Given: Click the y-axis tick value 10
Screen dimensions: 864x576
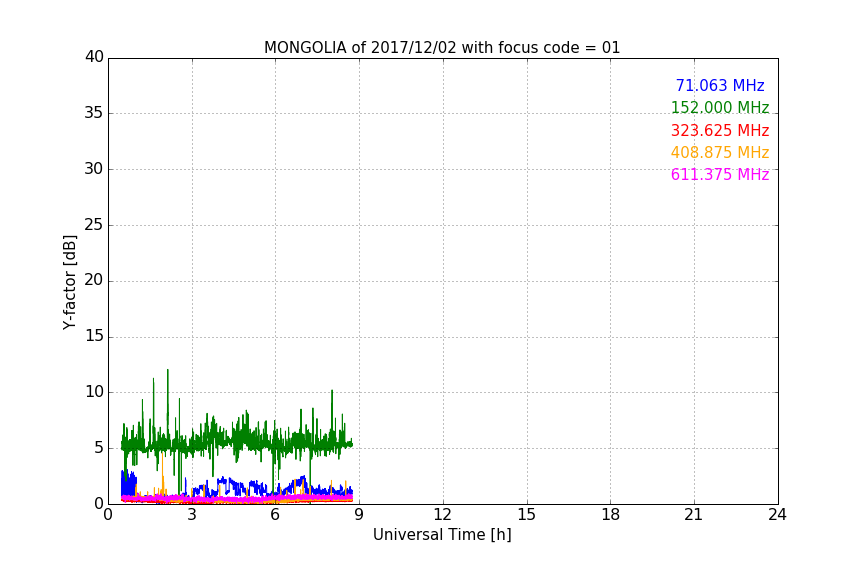Looking at the screenshot, I should pyautogui.click(x=94, y=392).
